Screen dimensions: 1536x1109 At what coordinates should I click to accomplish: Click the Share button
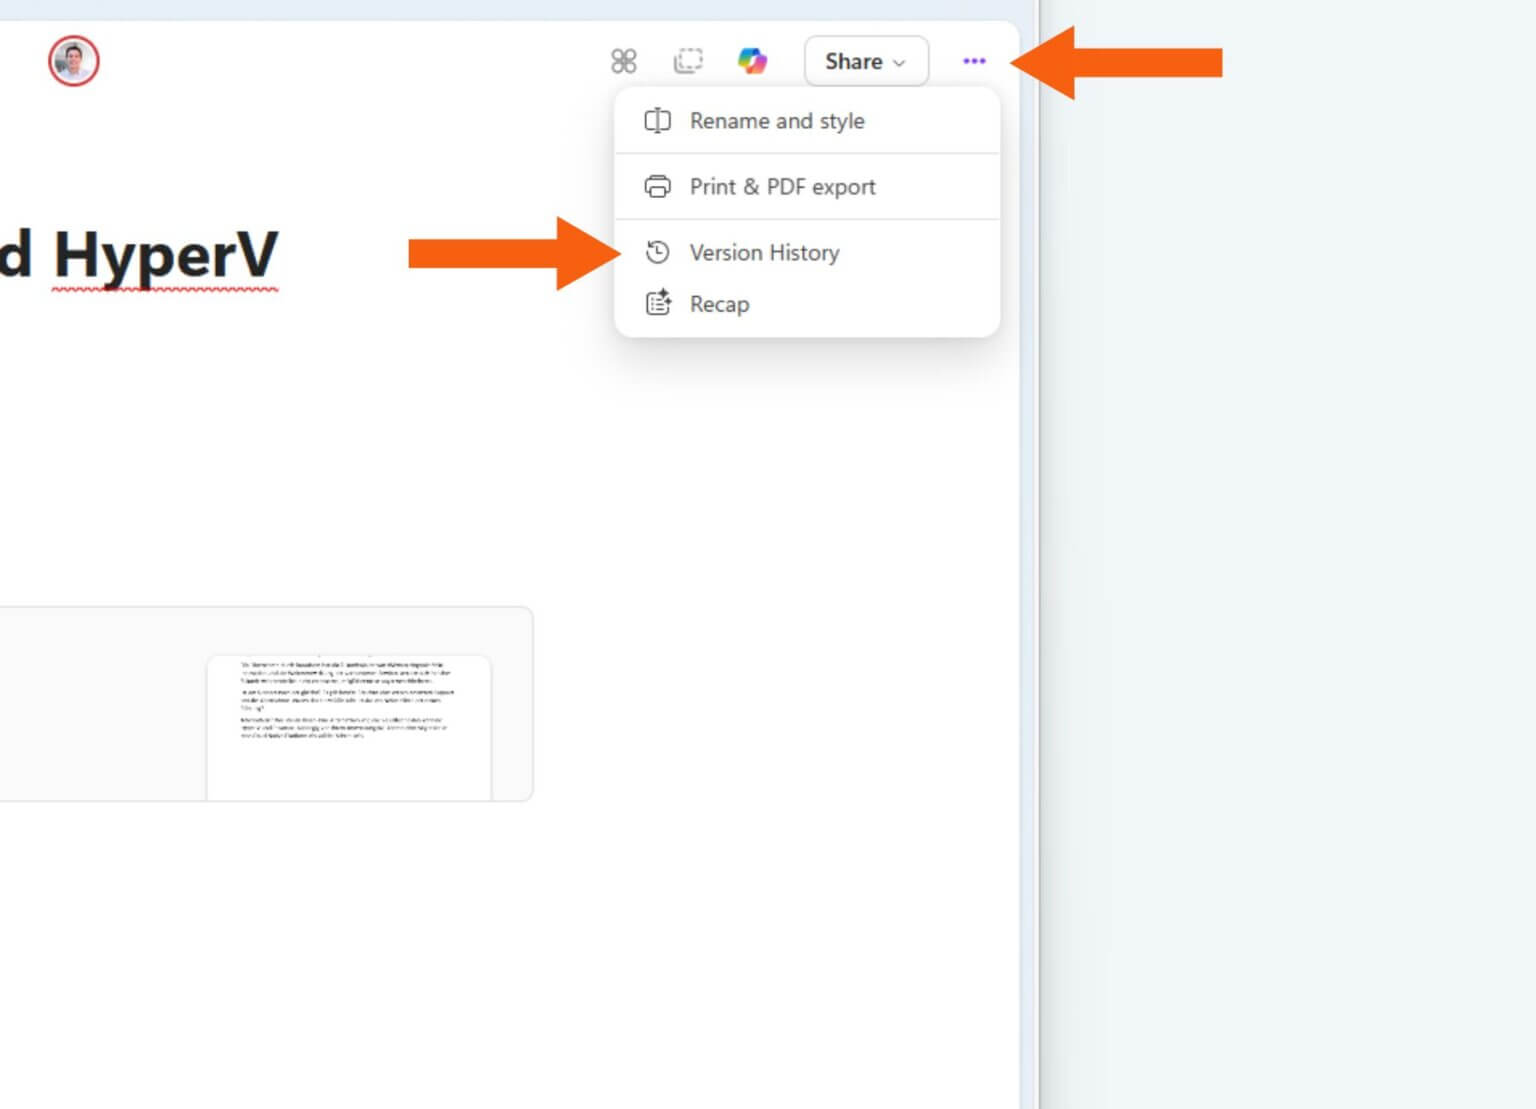(x=855, y=60)
